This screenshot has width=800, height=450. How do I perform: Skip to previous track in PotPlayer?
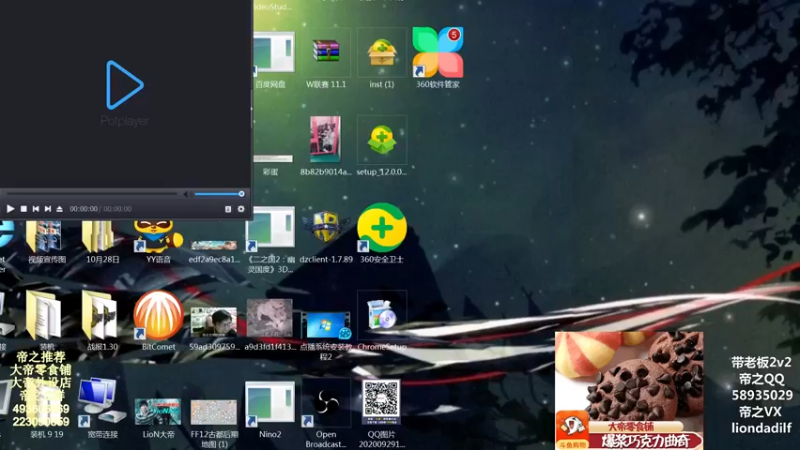36,209
